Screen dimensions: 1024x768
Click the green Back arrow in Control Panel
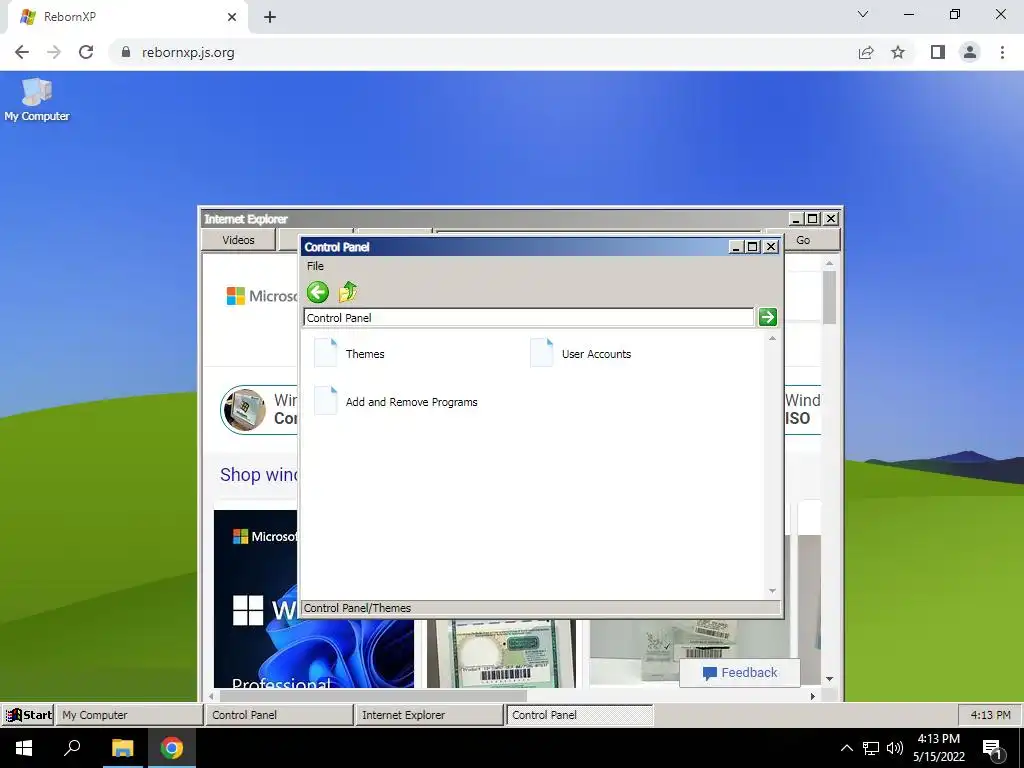pos(318,292)
